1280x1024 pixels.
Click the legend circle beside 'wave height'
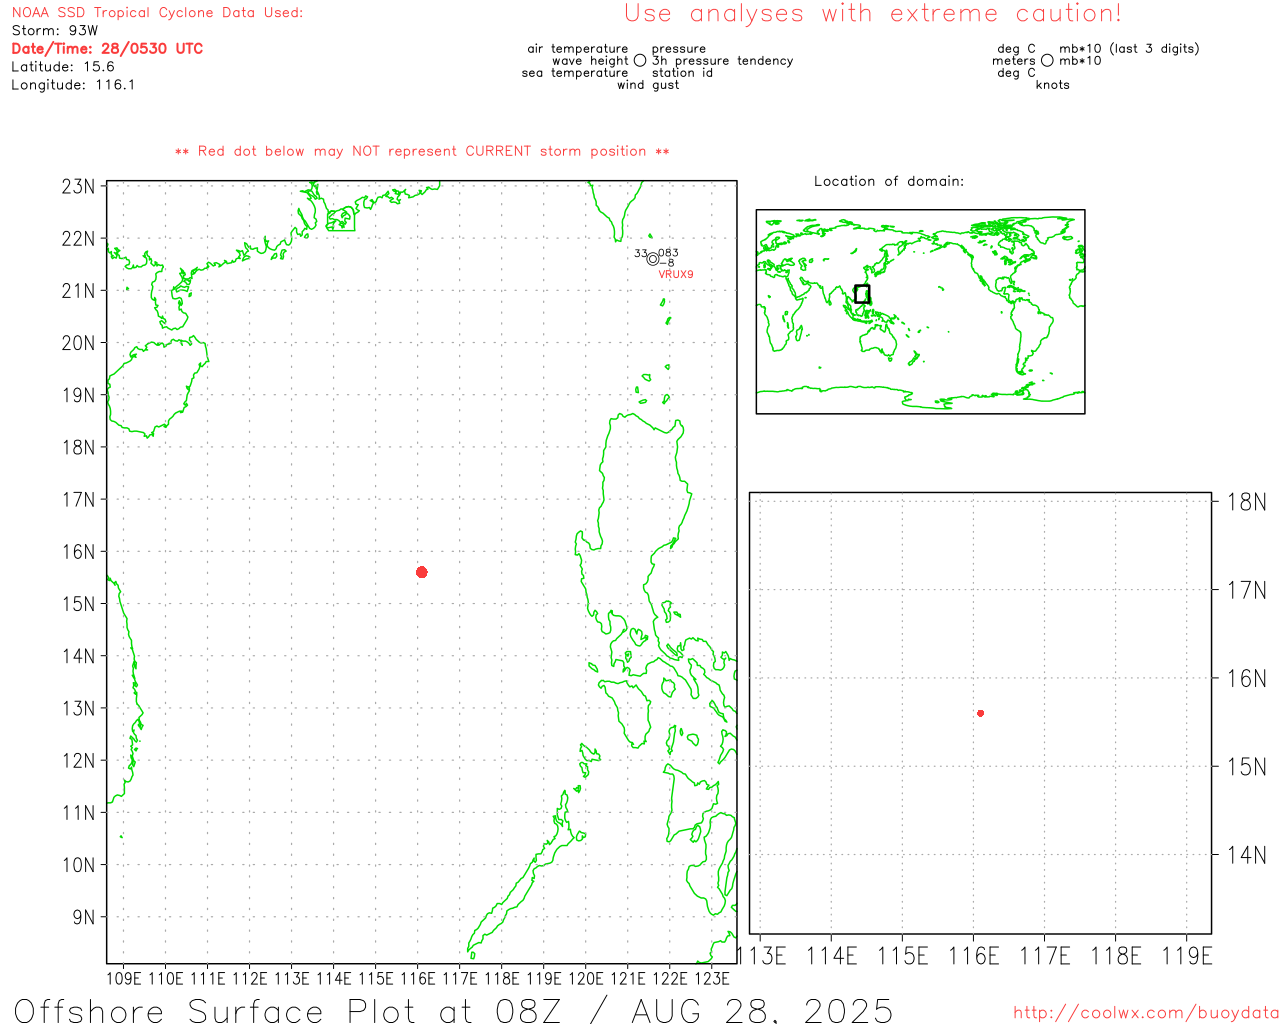tap(640, 61)
